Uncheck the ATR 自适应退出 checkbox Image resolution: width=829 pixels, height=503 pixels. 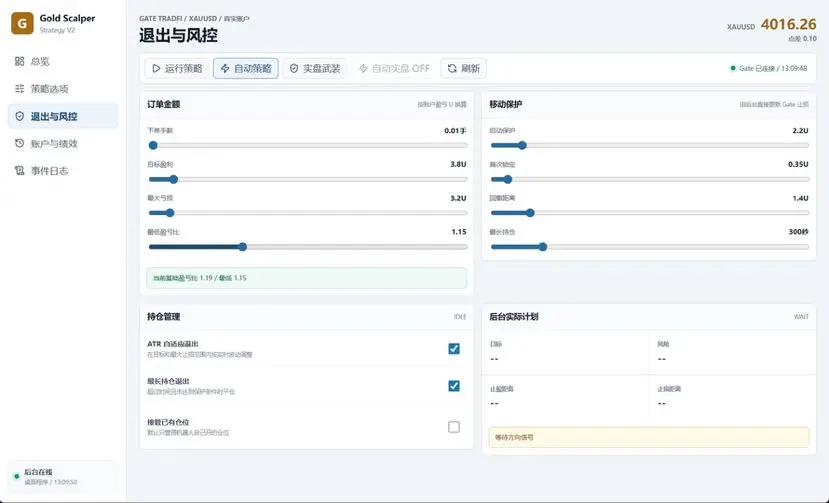[454, 349]
